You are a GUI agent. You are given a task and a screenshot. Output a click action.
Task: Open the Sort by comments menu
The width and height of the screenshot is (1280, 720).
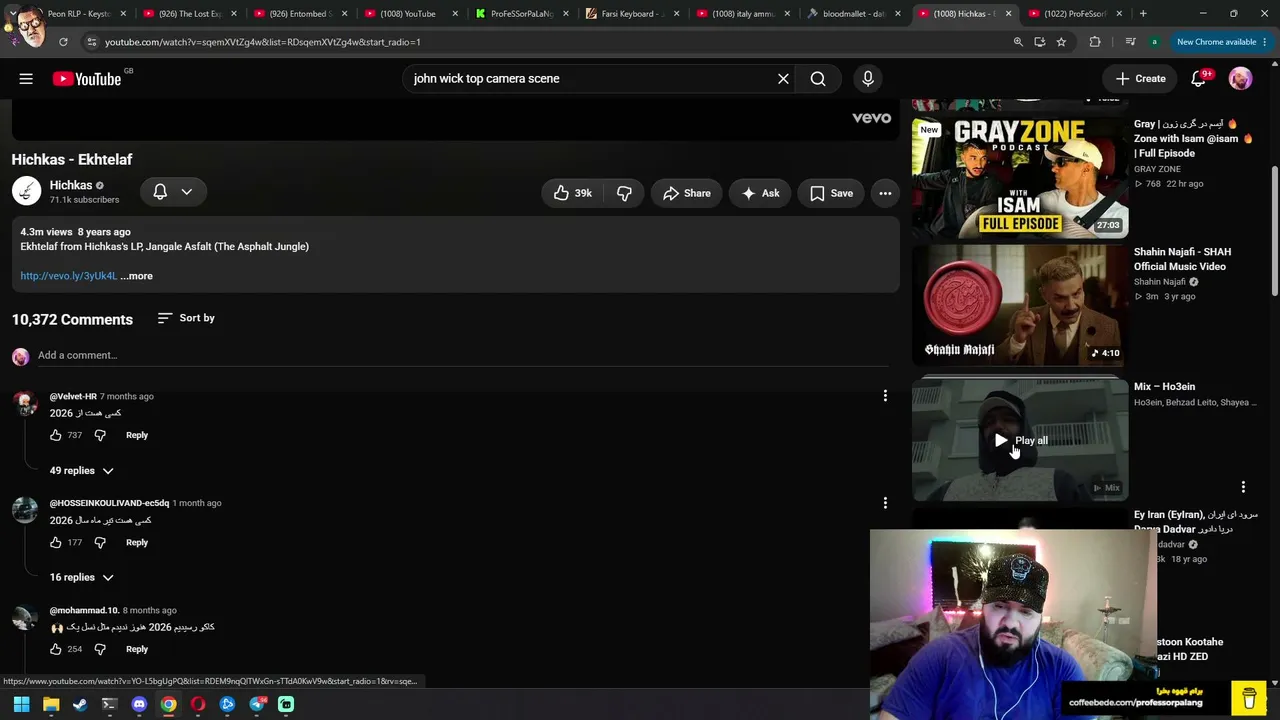[186, 318]
